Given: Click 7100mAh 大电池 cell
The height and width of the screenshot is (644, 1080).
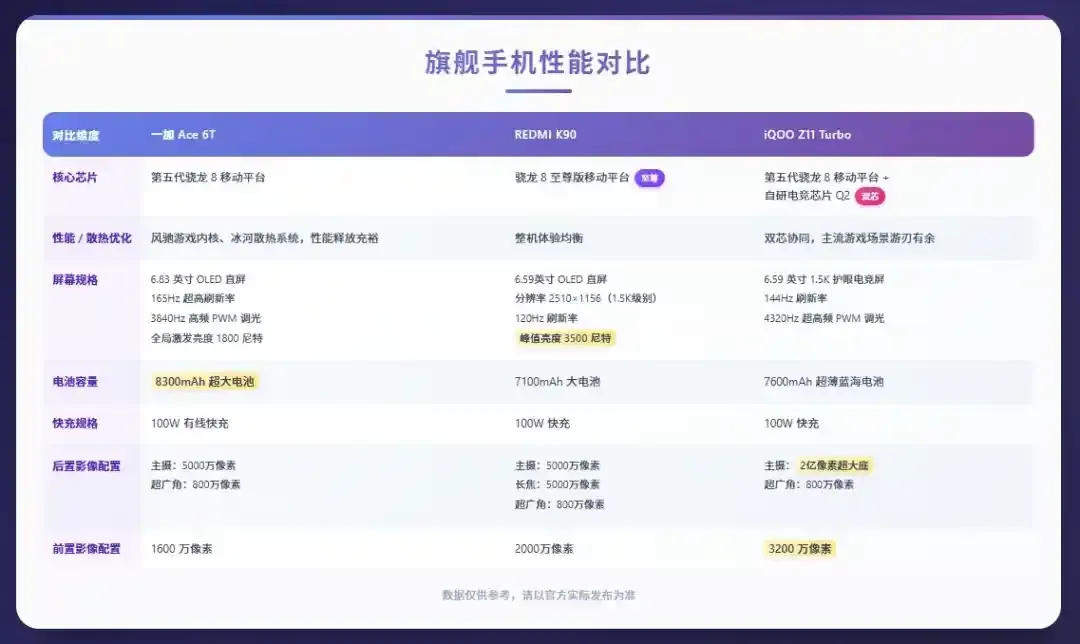Looking at the screenshot, I should point(557,382).
